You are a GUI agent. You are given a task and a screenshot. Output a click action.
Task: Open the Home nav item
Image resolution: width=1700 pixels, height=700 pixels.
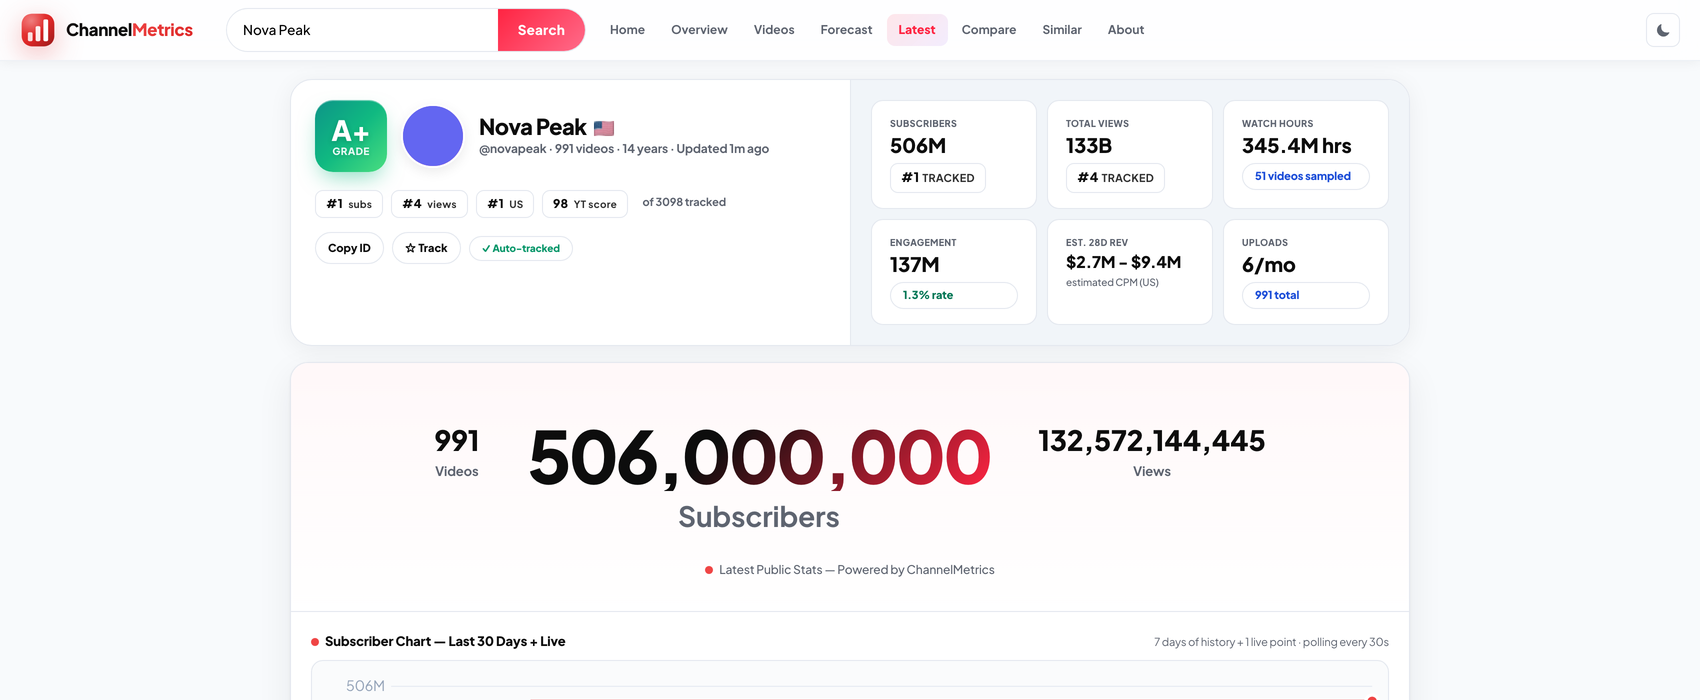627,30
